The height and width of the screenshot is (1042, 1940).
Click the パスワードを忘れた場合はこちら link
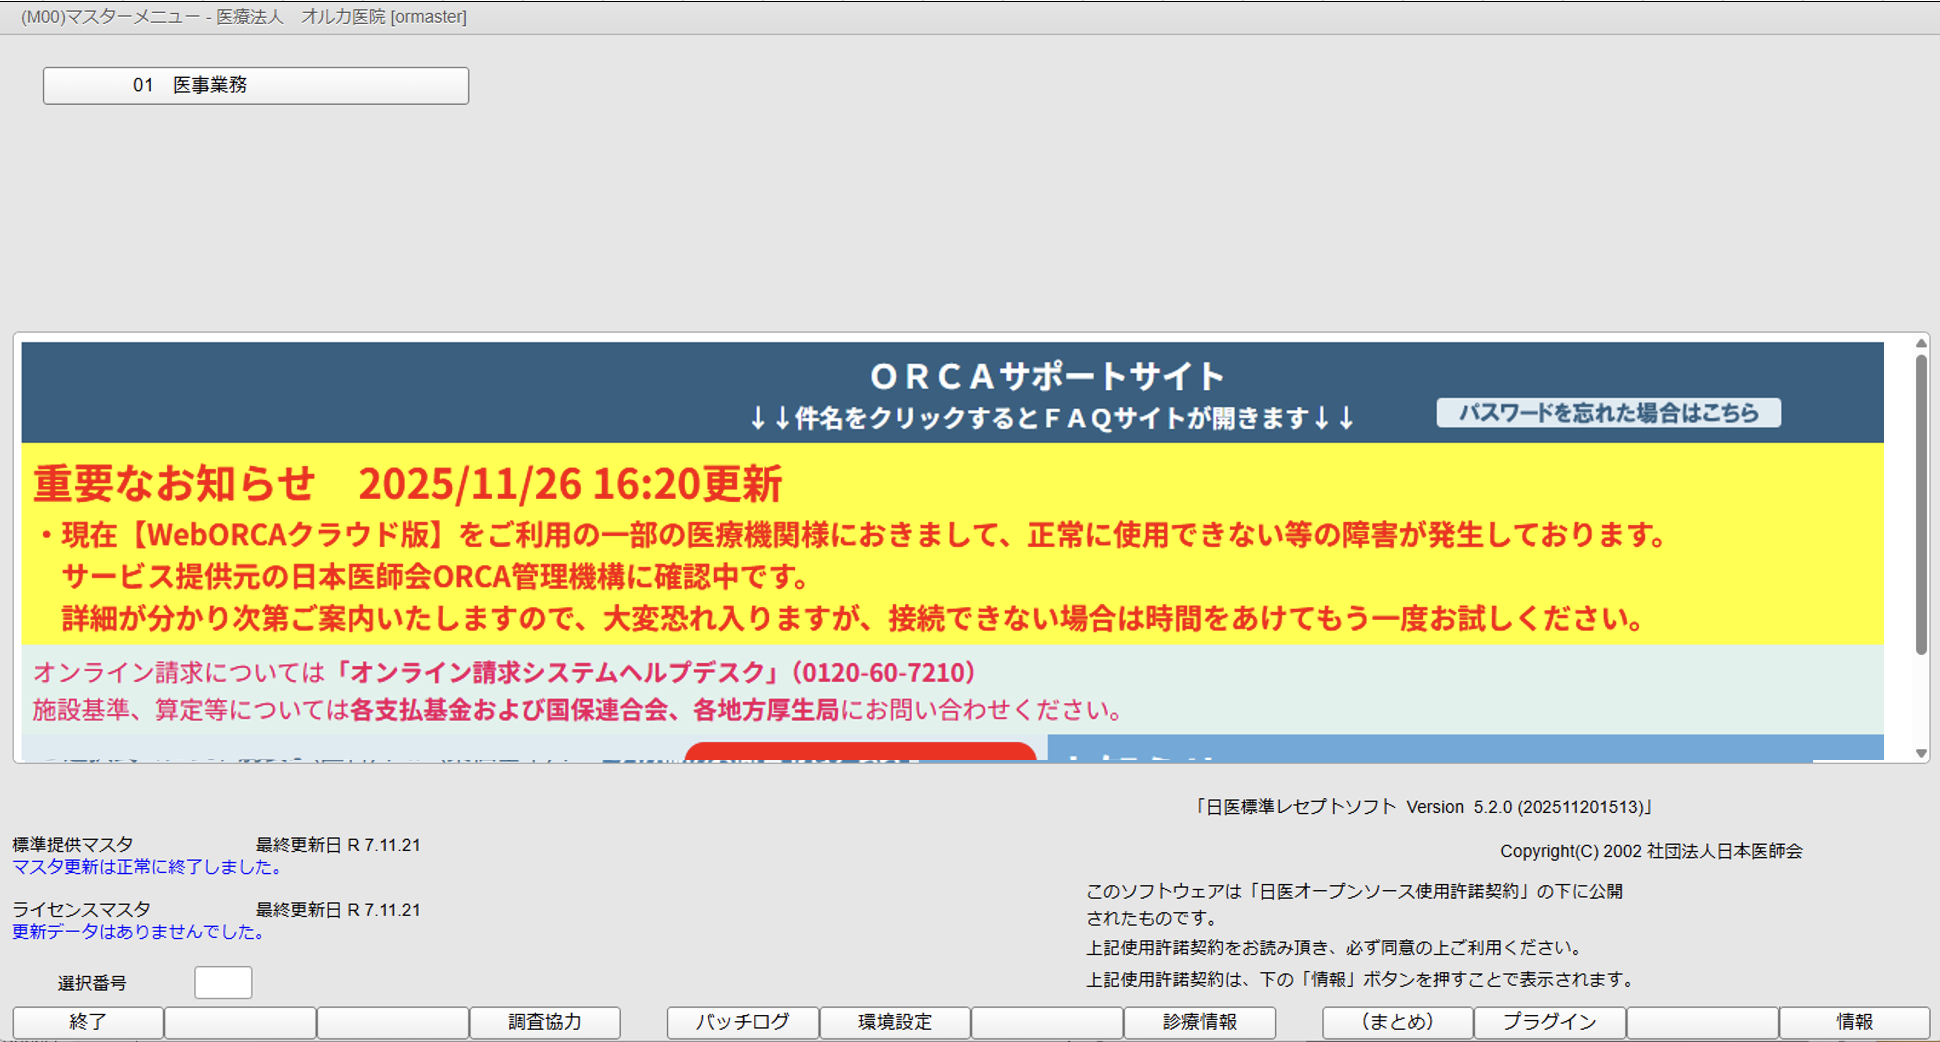click(x=1608, y=413)
